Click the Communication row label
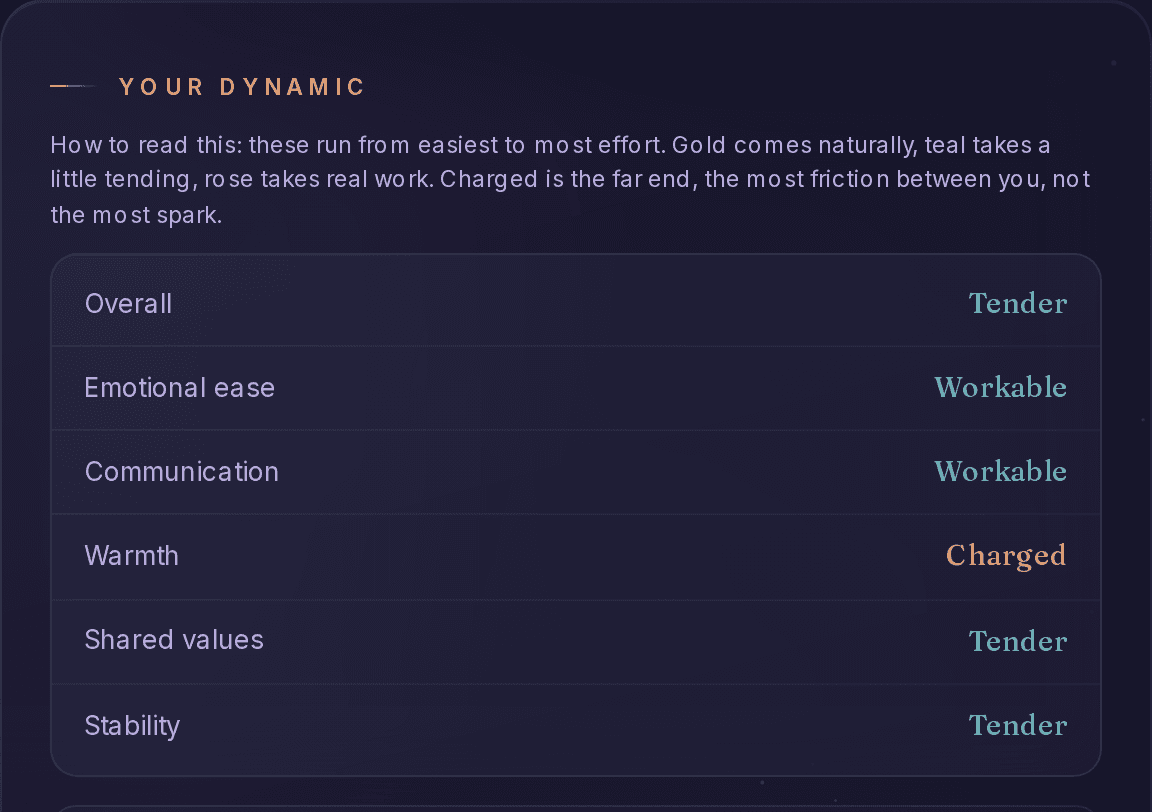Image resolution: width=1152 pixels, height=812 pixels. point(182,471)
